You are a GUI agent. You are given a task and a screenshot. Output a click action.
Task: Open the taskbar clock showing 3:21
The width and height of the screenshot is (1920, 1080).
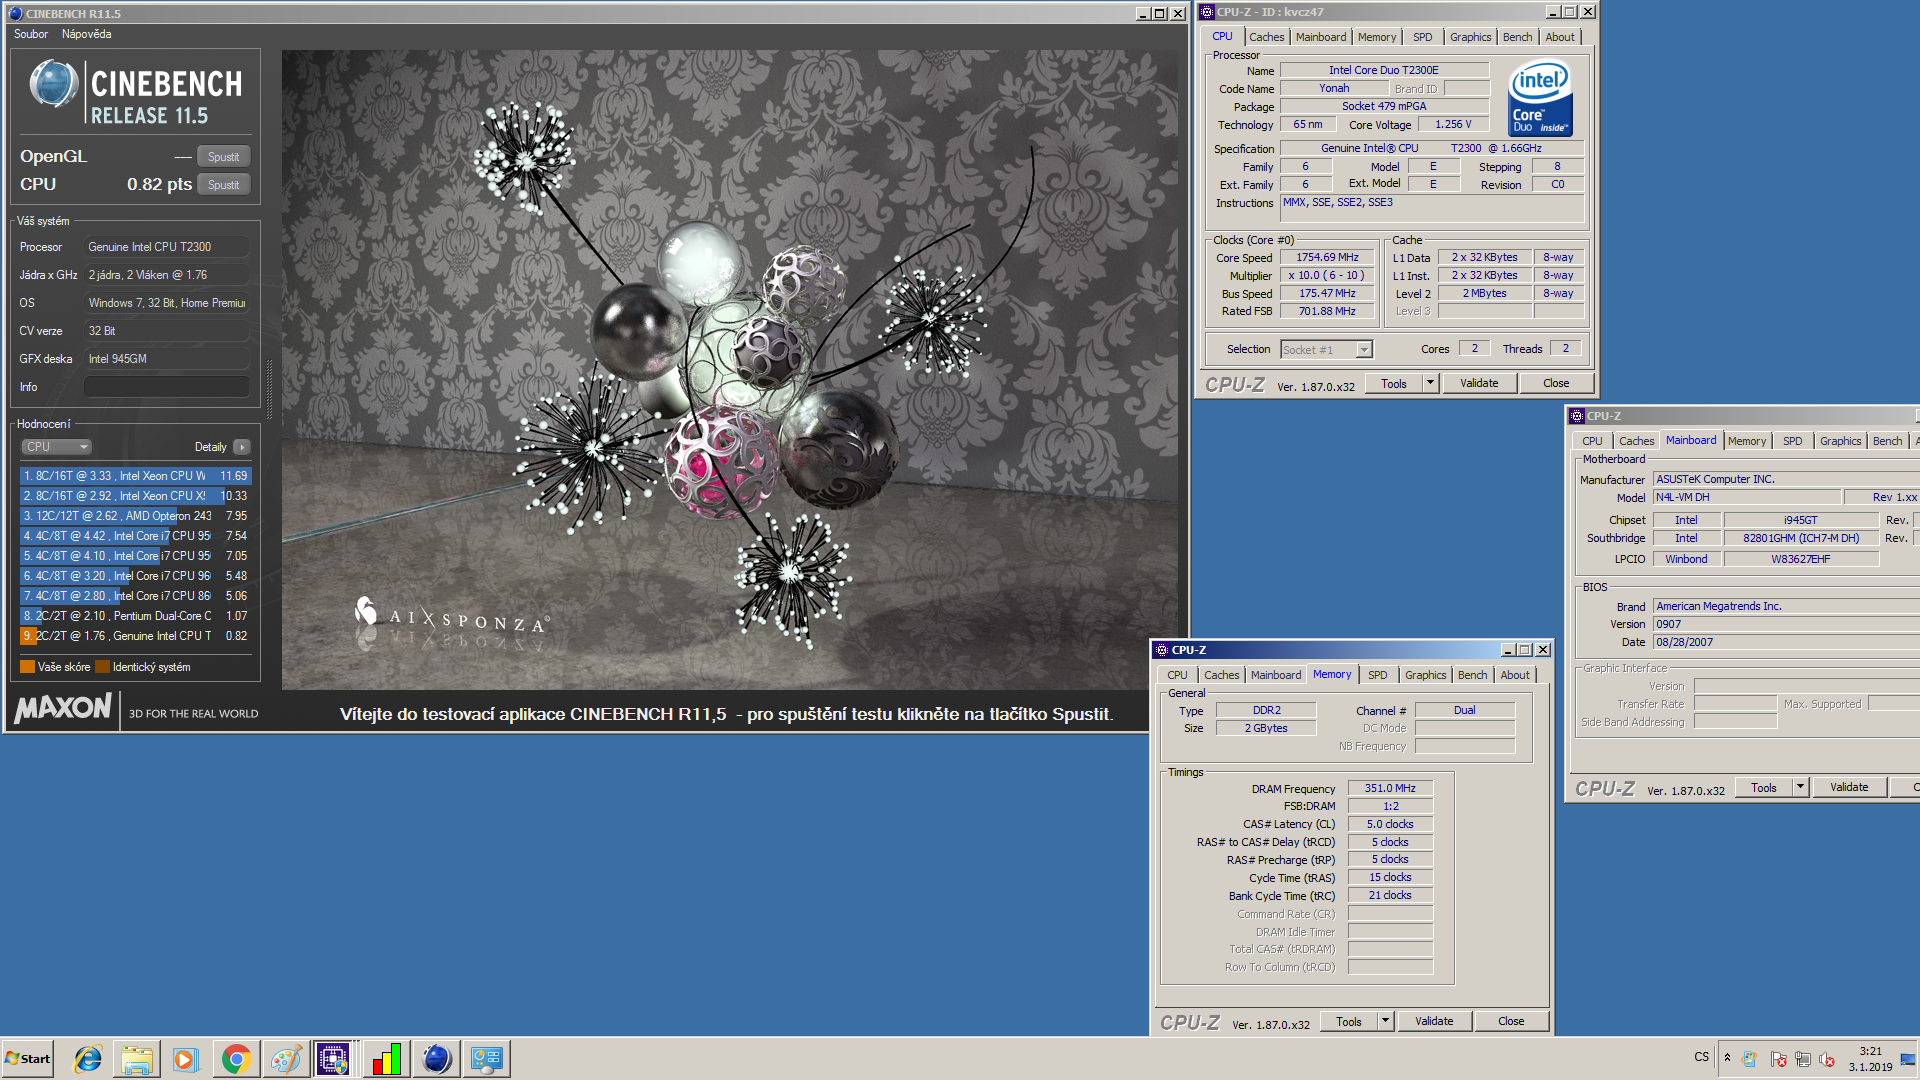click(x=1870, y=1059)
